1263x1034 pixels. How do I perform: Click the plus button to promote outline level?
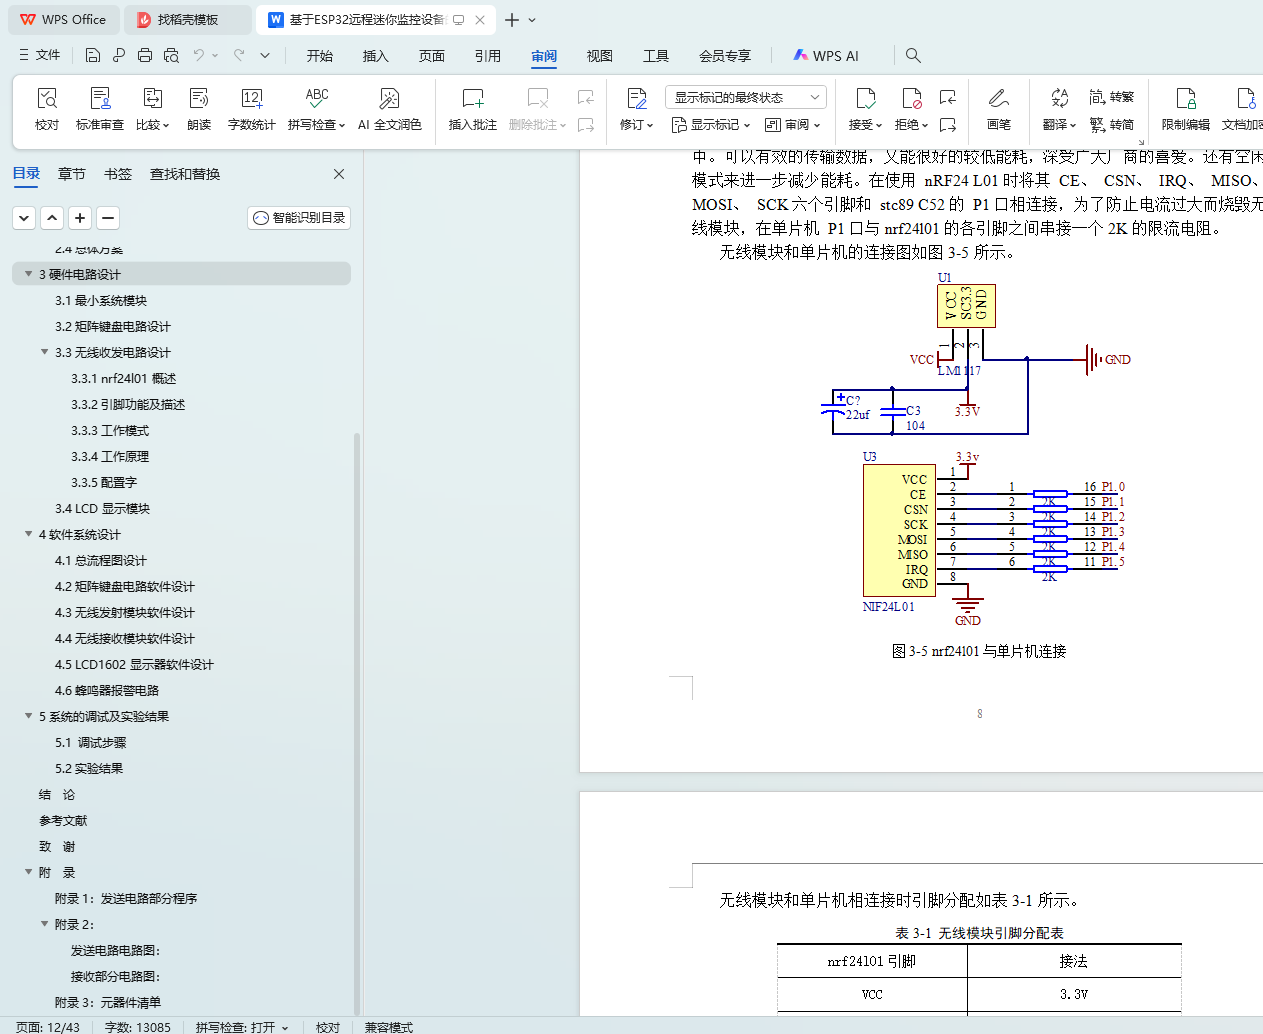tap(80, 217)
